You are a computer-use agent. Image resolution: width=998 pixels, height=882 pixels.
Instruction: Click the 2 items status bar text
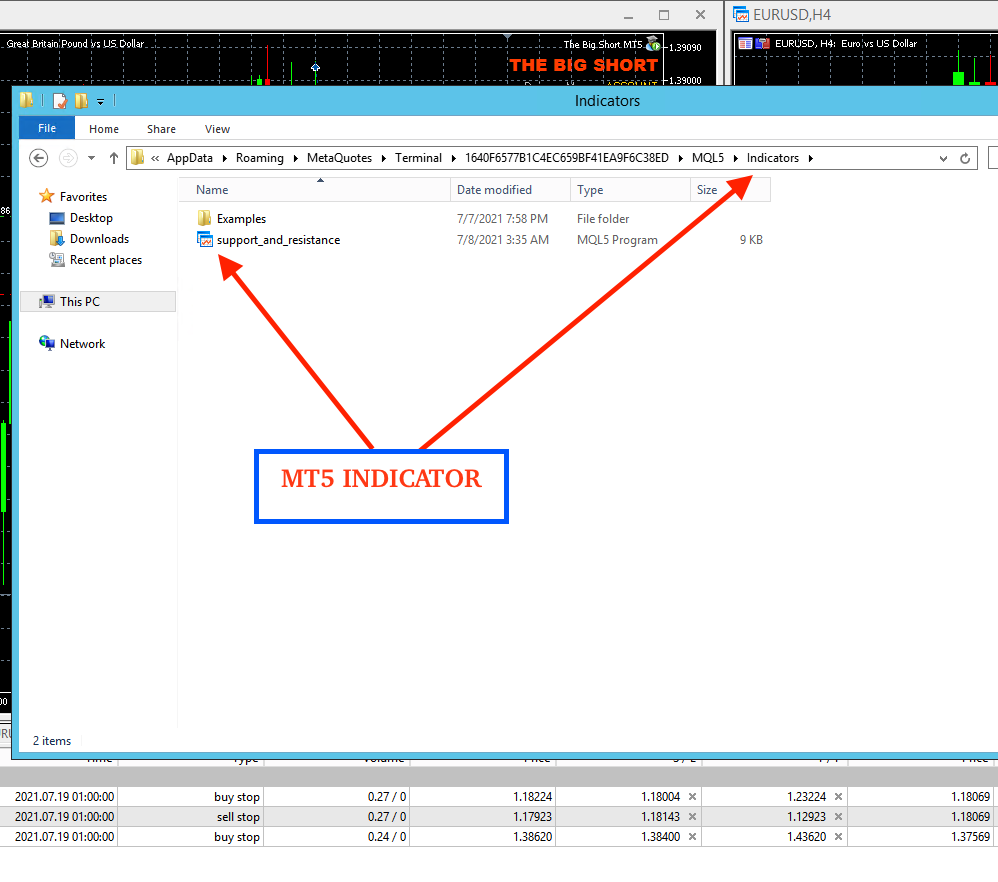coord(52,741)
